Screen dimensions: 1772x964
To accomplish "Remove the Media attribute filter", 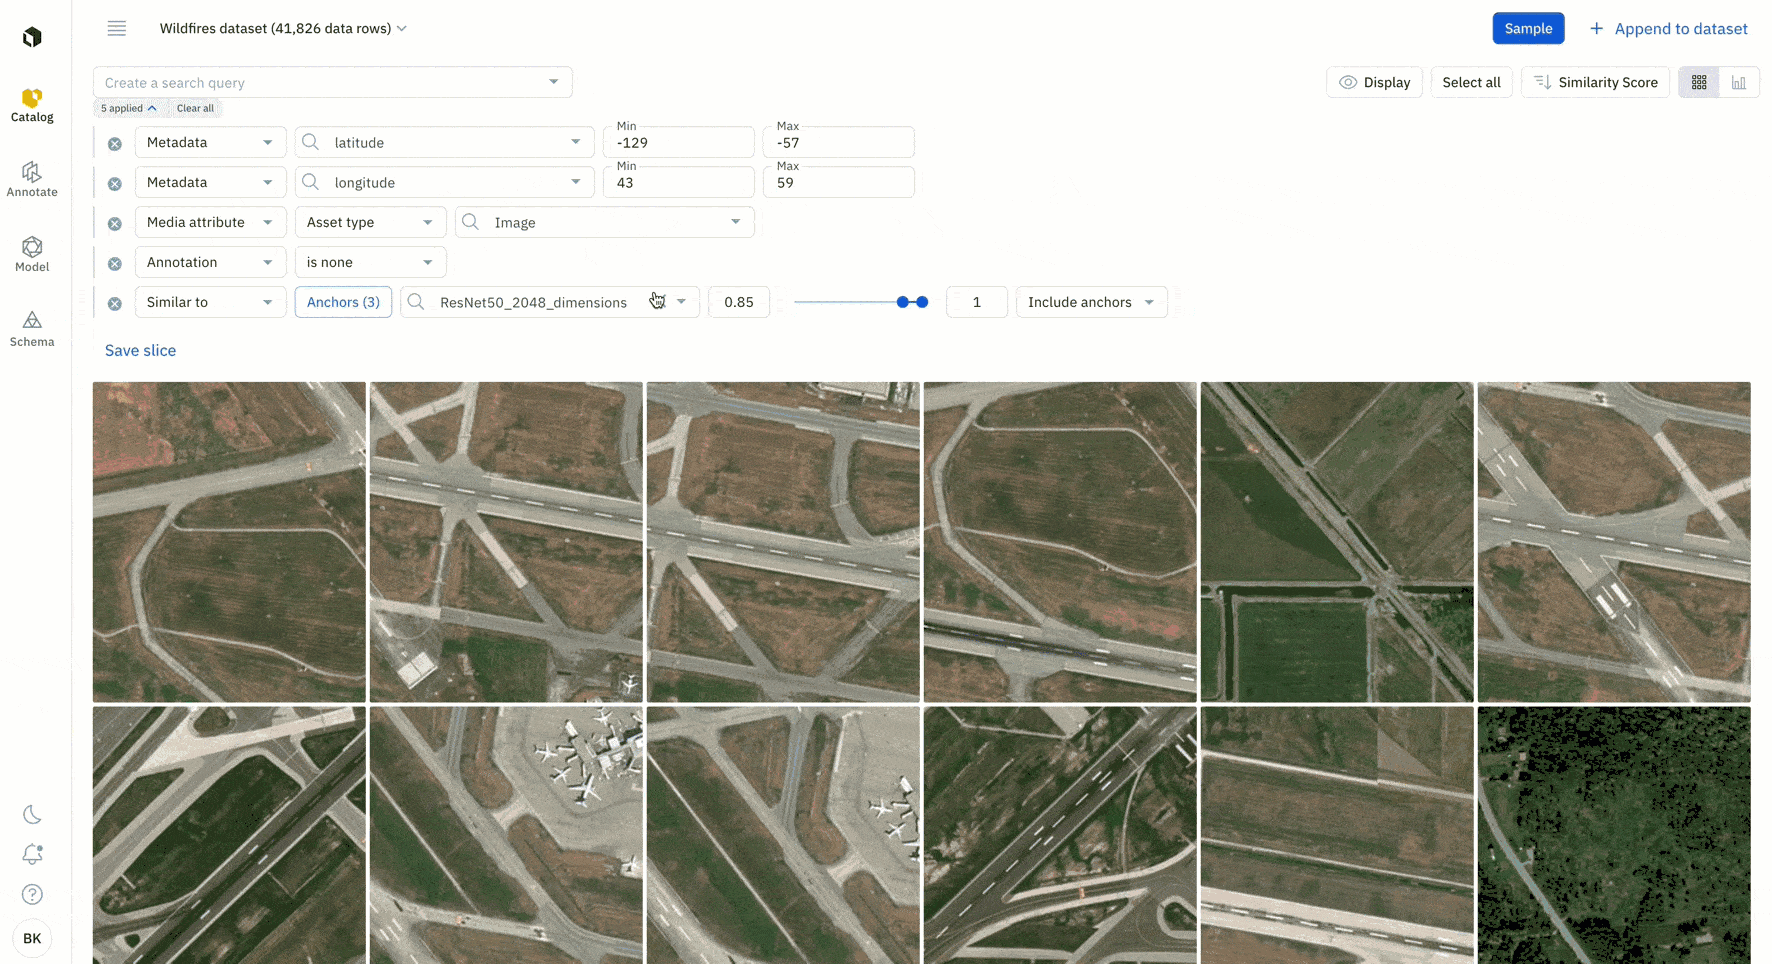I will click(x=115, y=224).
